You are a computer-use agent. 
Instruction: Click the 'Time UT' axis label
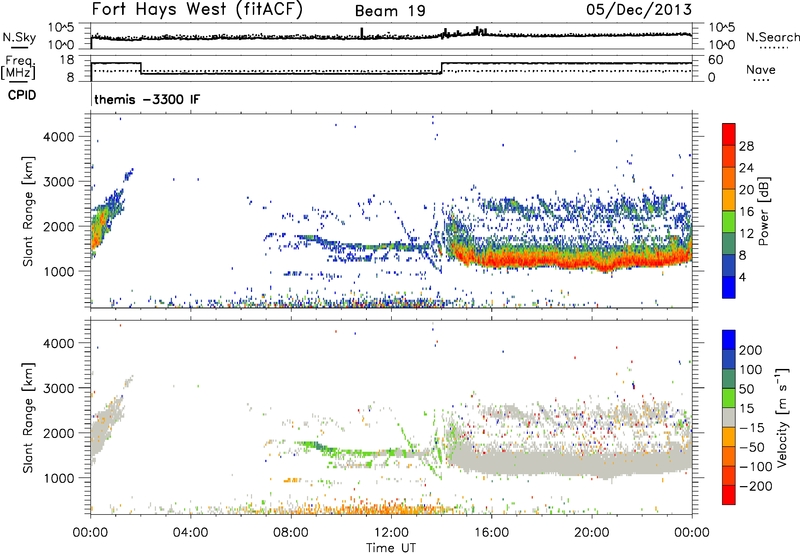391,548
